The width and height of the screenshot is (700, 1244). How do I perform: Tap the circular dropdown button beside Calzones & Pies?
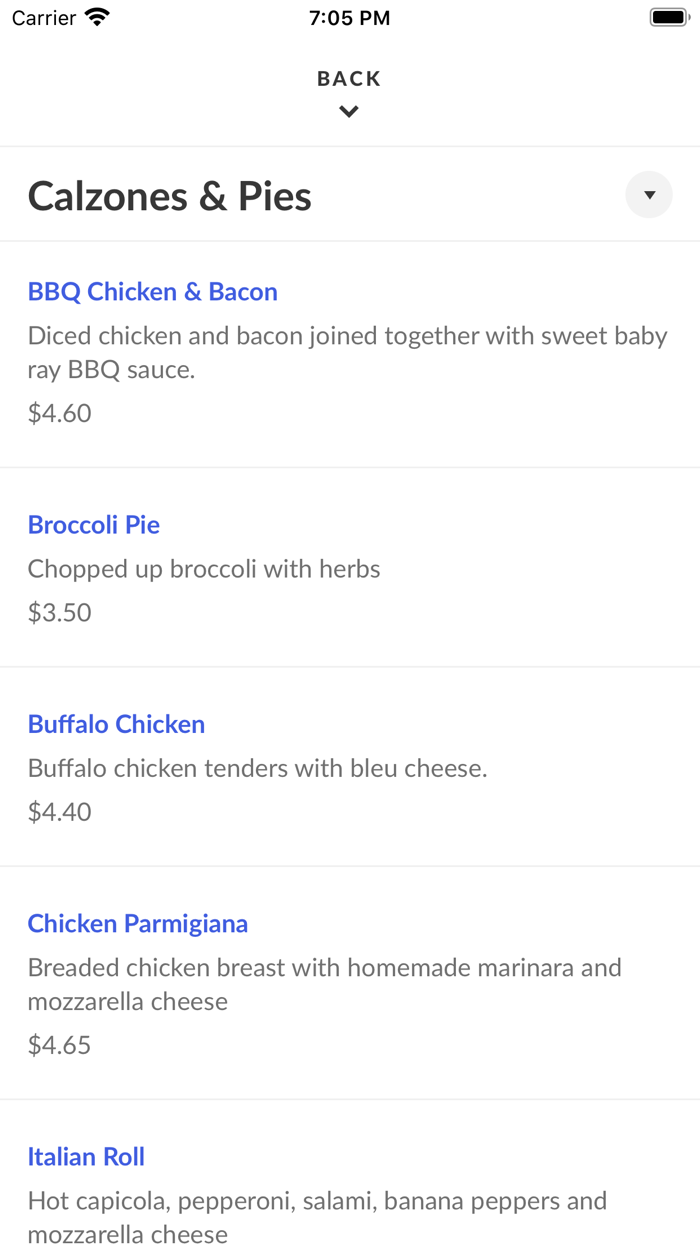[x=649, y=195]
